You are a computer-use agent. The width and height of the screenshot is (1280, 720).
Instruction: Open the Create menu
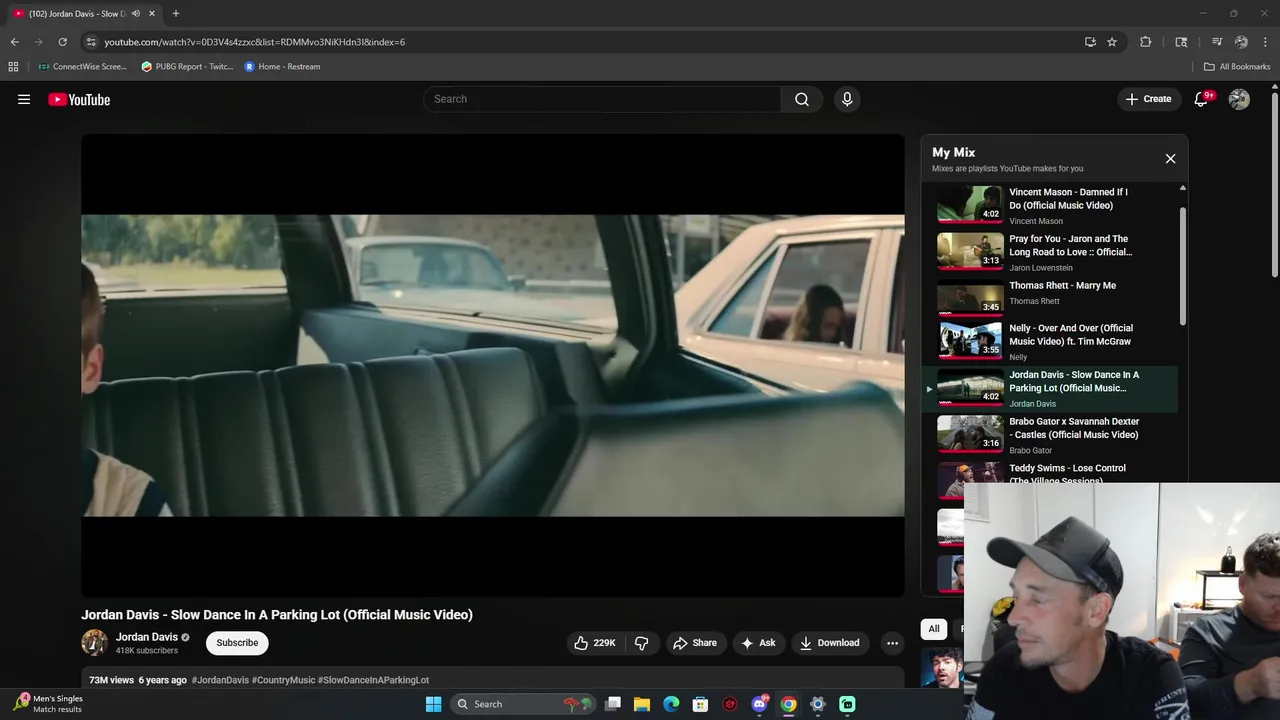[1148, 99]
